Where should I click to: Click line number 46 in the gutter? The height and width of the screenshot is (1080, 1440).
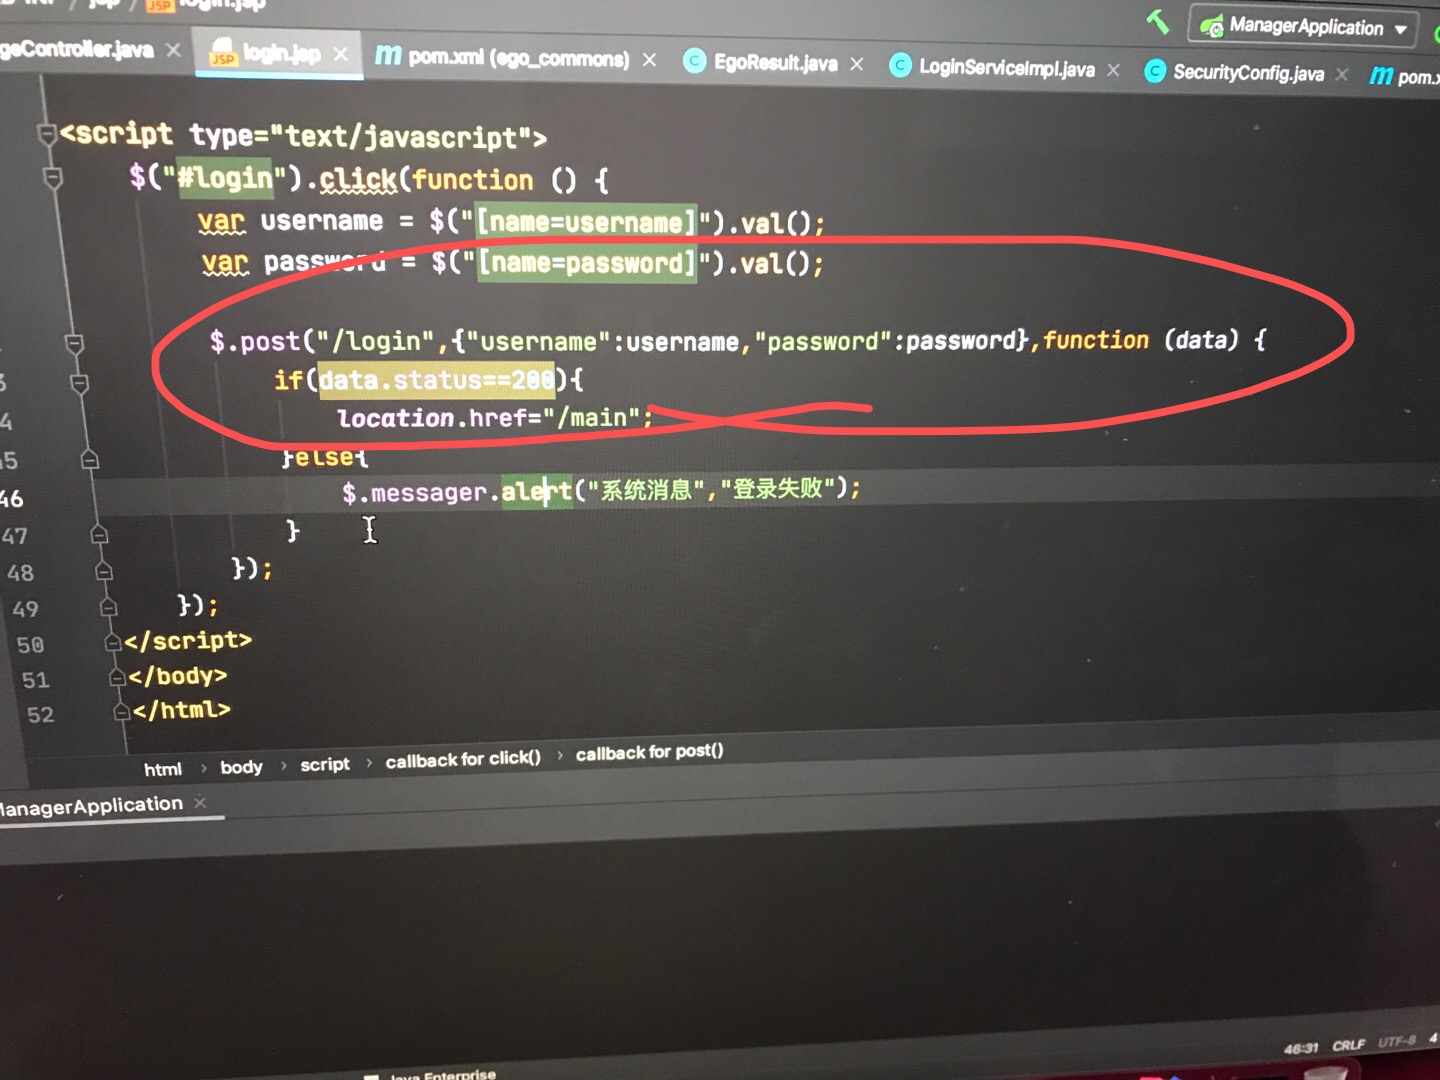point(12,499)
